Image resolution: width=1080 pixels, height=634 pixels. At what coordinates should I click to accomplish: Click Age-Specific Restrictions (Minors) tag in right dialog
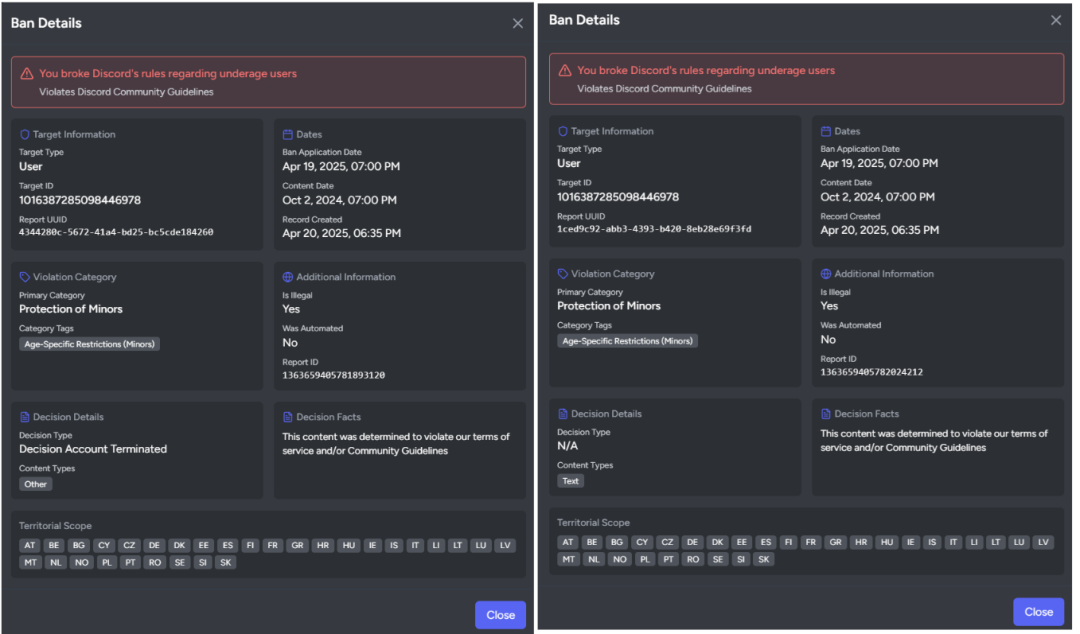click(627, 341)
